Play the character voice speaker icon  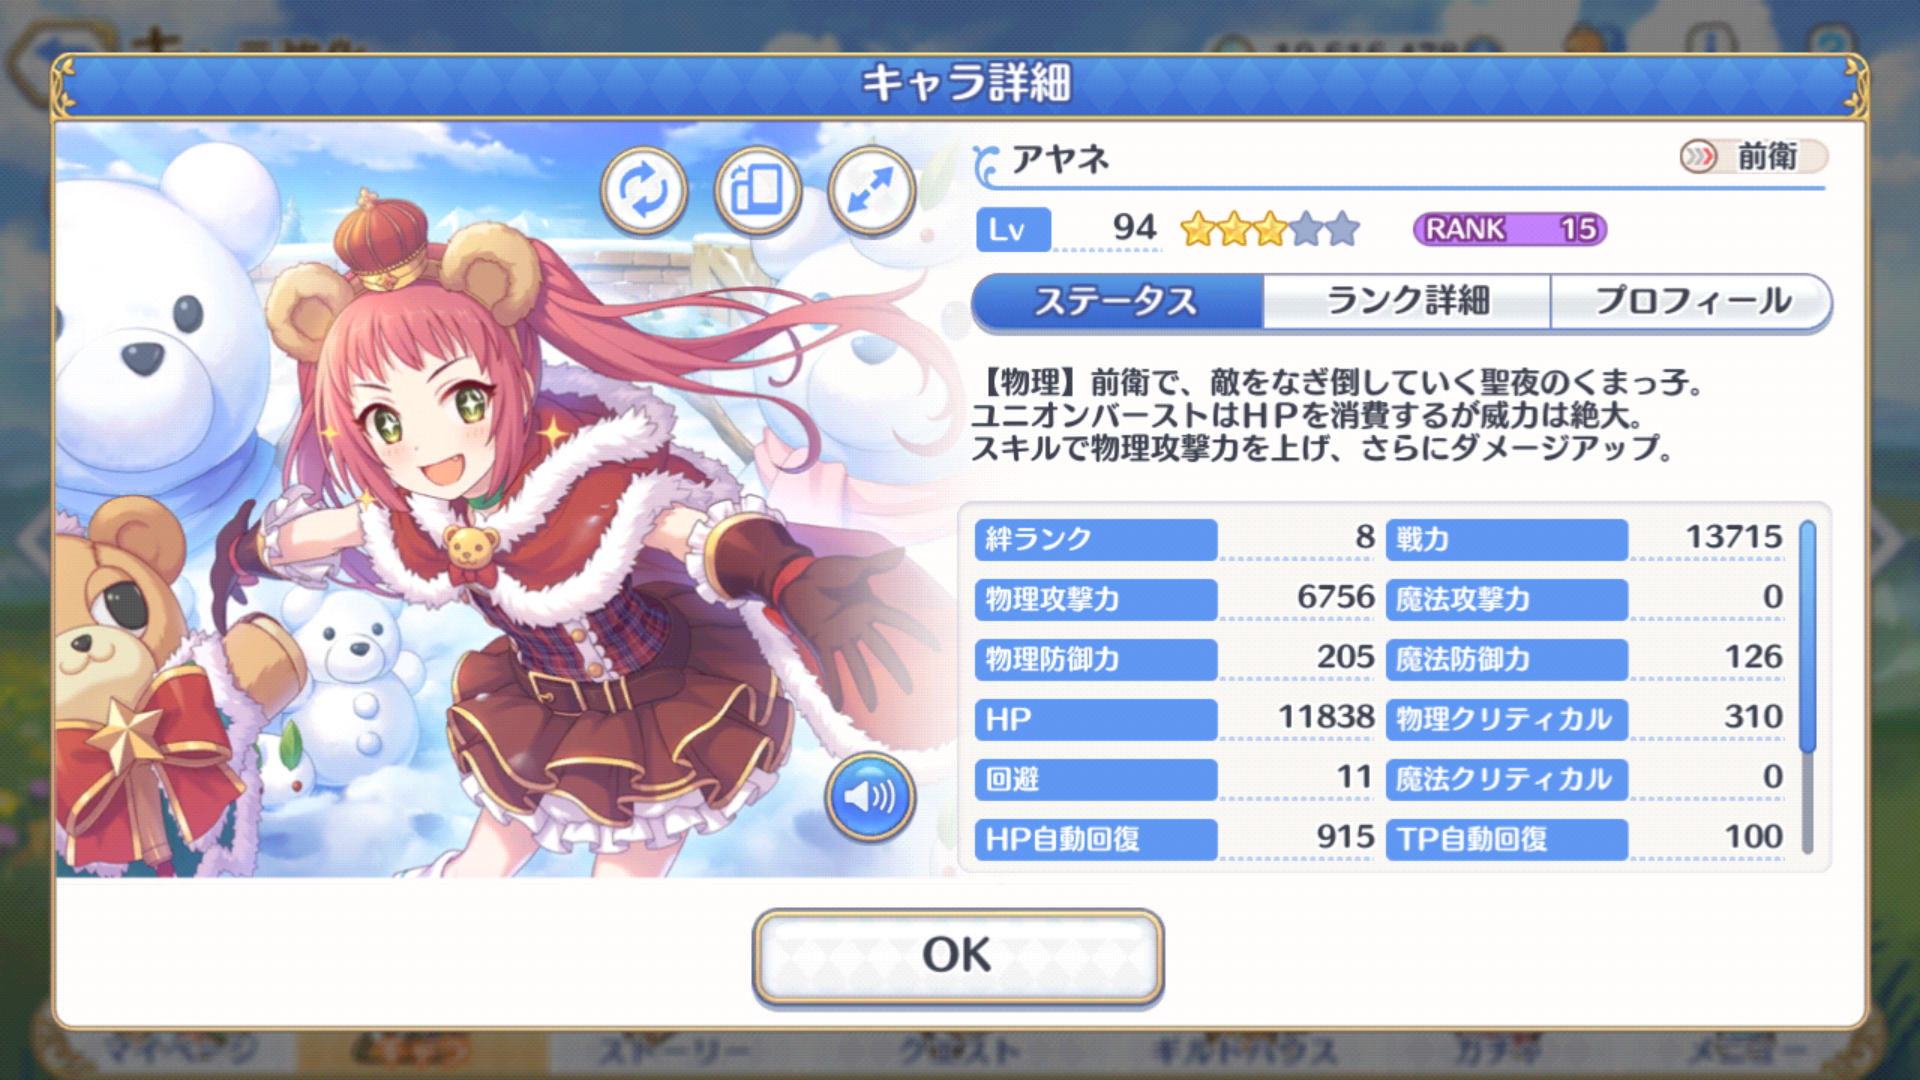870,797
